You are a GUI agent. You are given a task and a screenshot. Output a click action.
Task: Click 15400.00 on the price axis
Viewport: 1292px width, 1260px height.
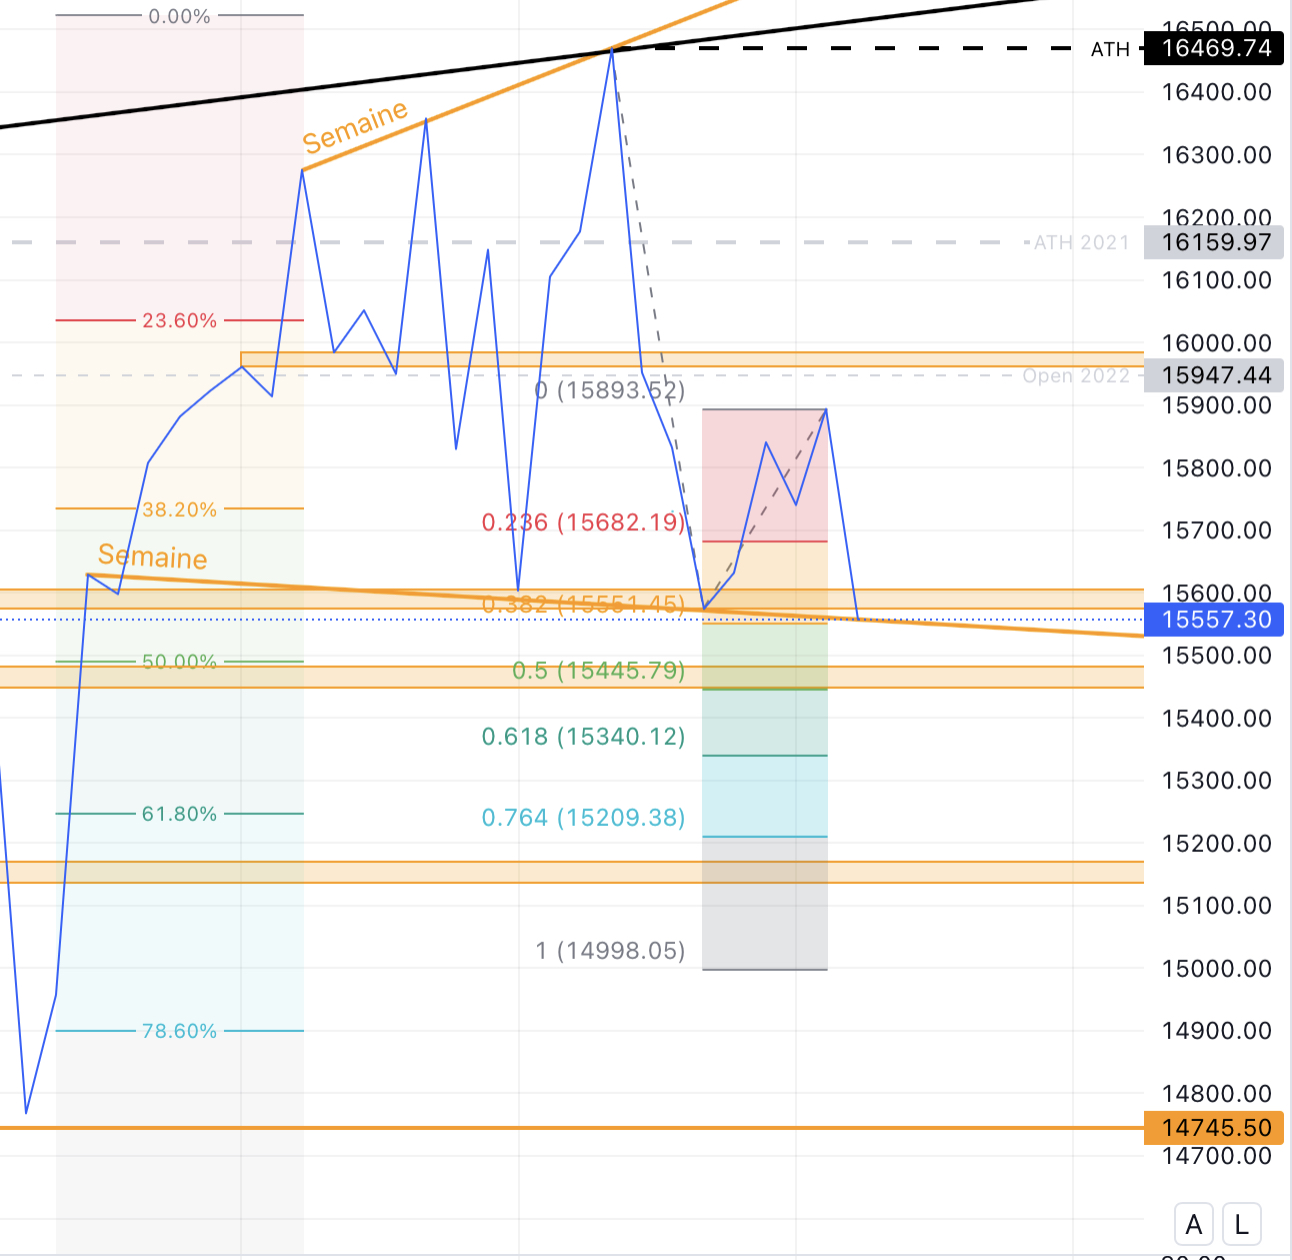click(1216, 718)
